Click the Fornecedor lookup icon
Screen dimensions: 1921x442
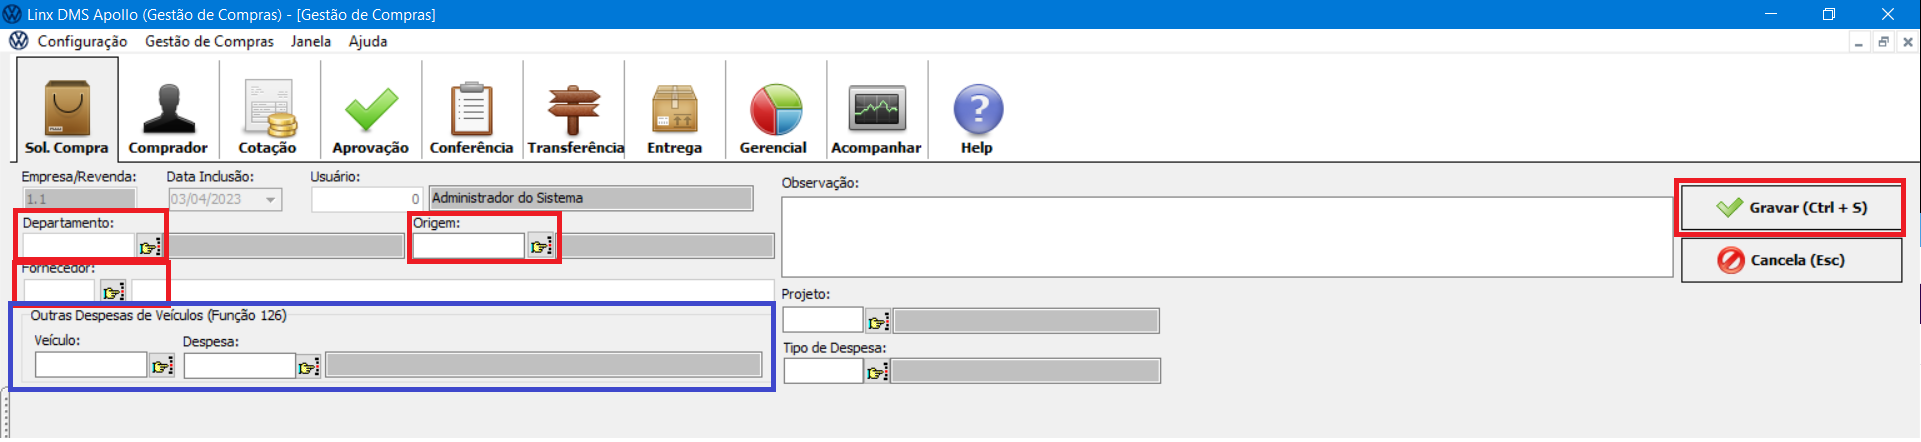point(113,291)
